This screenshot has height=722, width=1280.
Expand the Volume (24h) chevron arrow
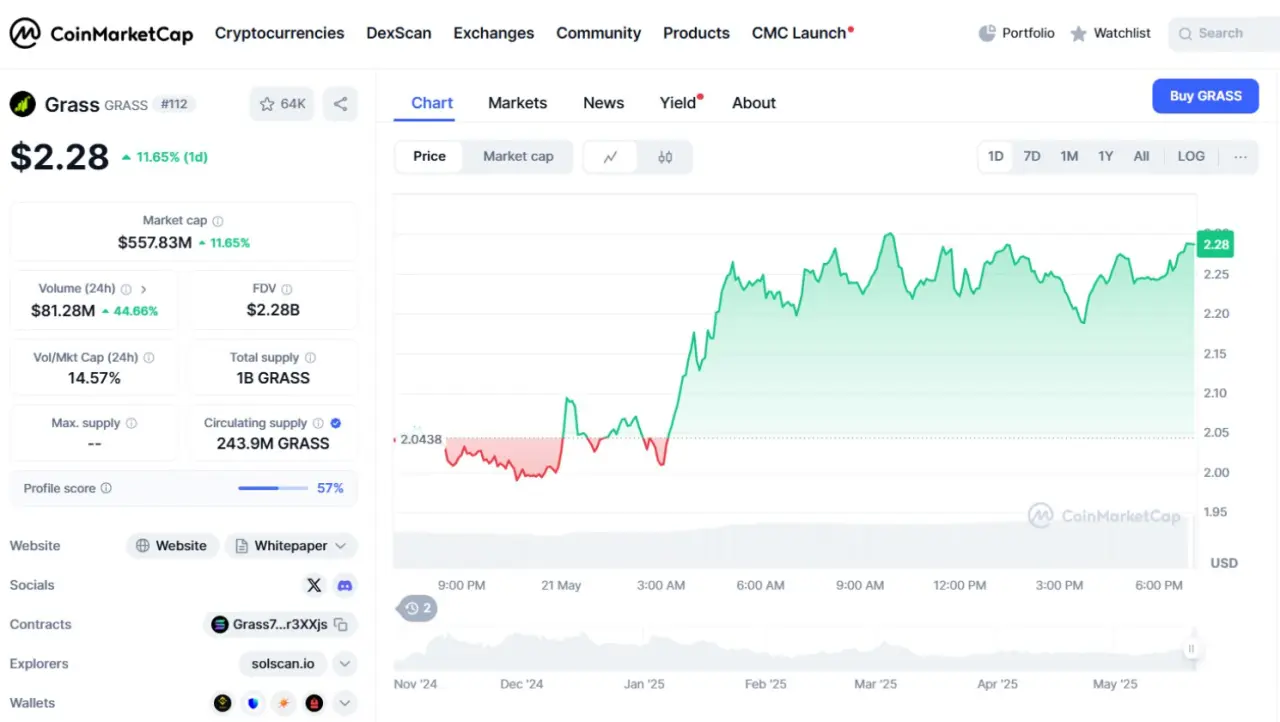pos(143,289)
